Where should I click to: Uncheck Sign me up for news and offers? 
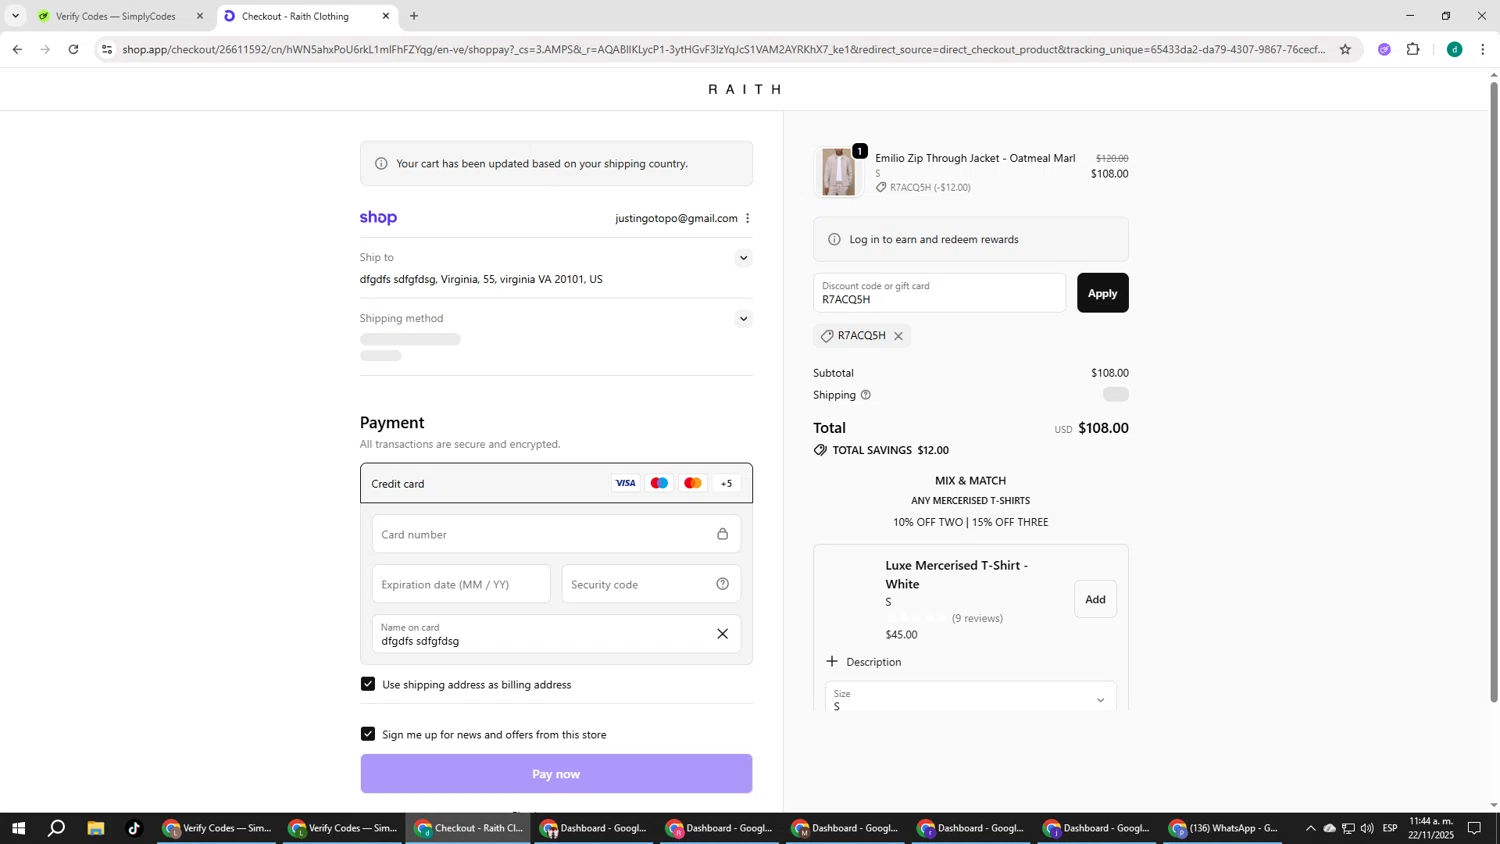[368, 734]
